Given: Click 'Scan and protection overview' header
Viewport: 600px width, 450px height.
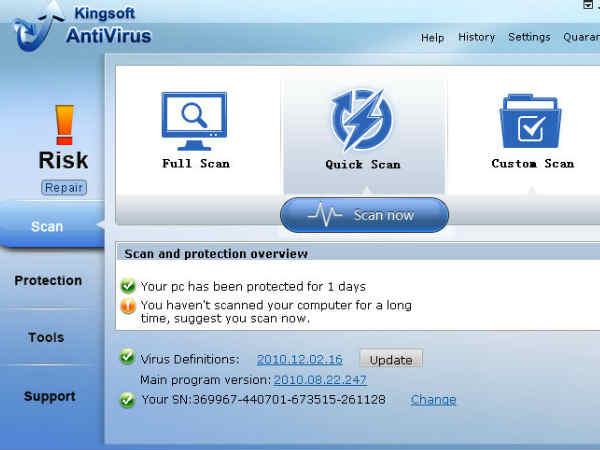Looking at the screenshot, I should [x=216, y=254].
